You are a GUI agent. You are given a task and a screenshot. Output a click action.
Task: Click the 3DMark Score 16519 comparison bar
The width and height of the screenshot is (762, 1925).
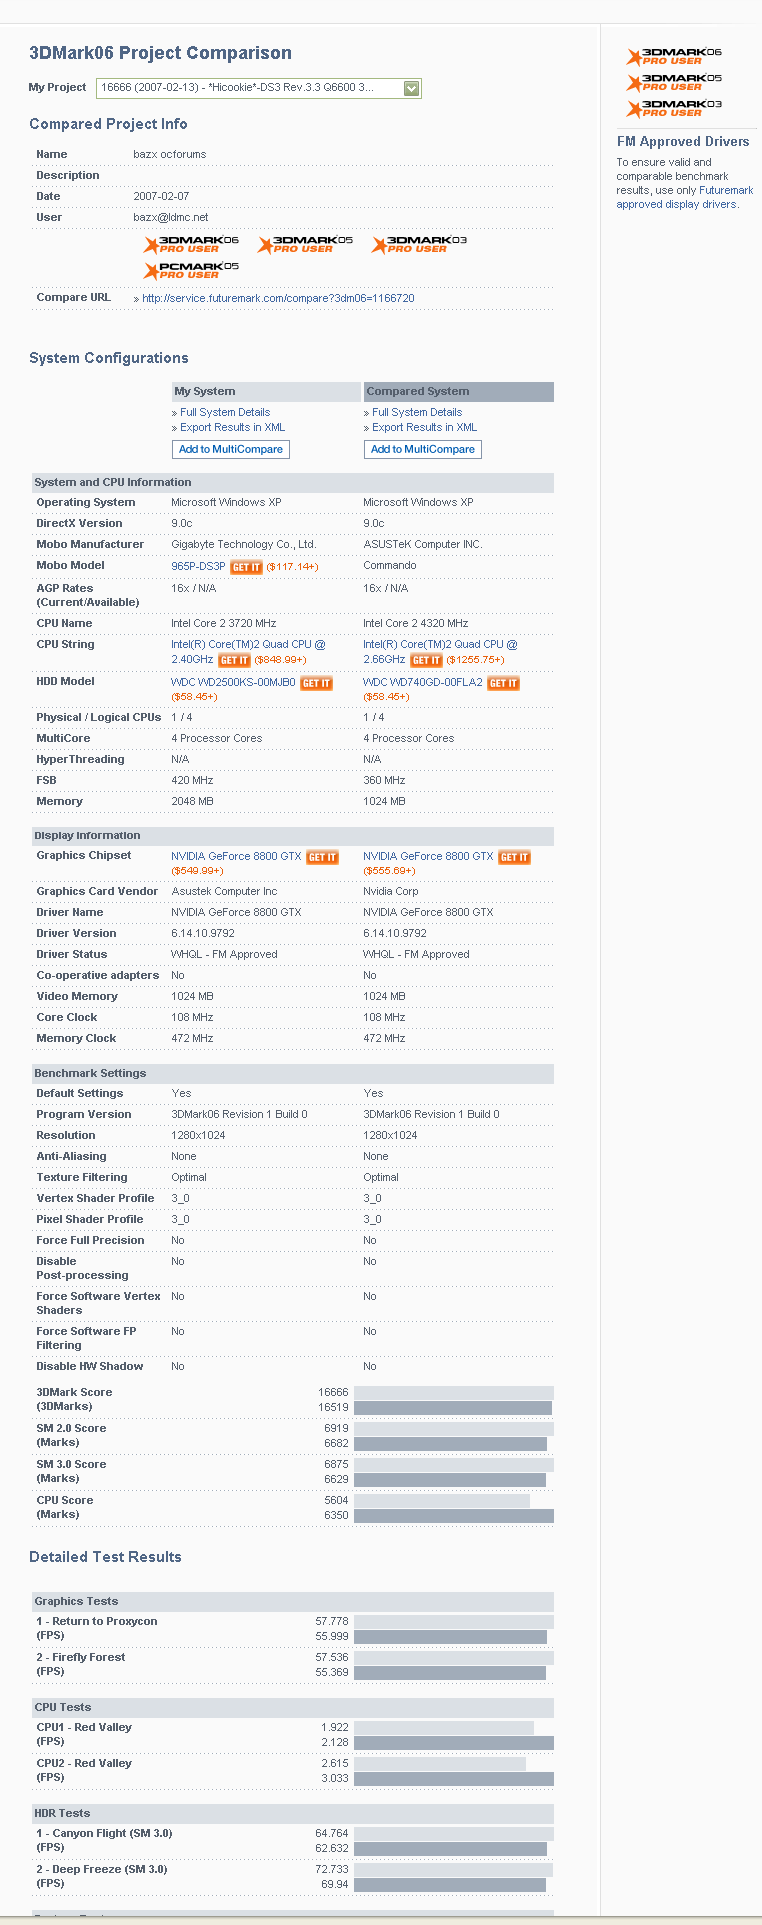click(x=452, y=1407)
